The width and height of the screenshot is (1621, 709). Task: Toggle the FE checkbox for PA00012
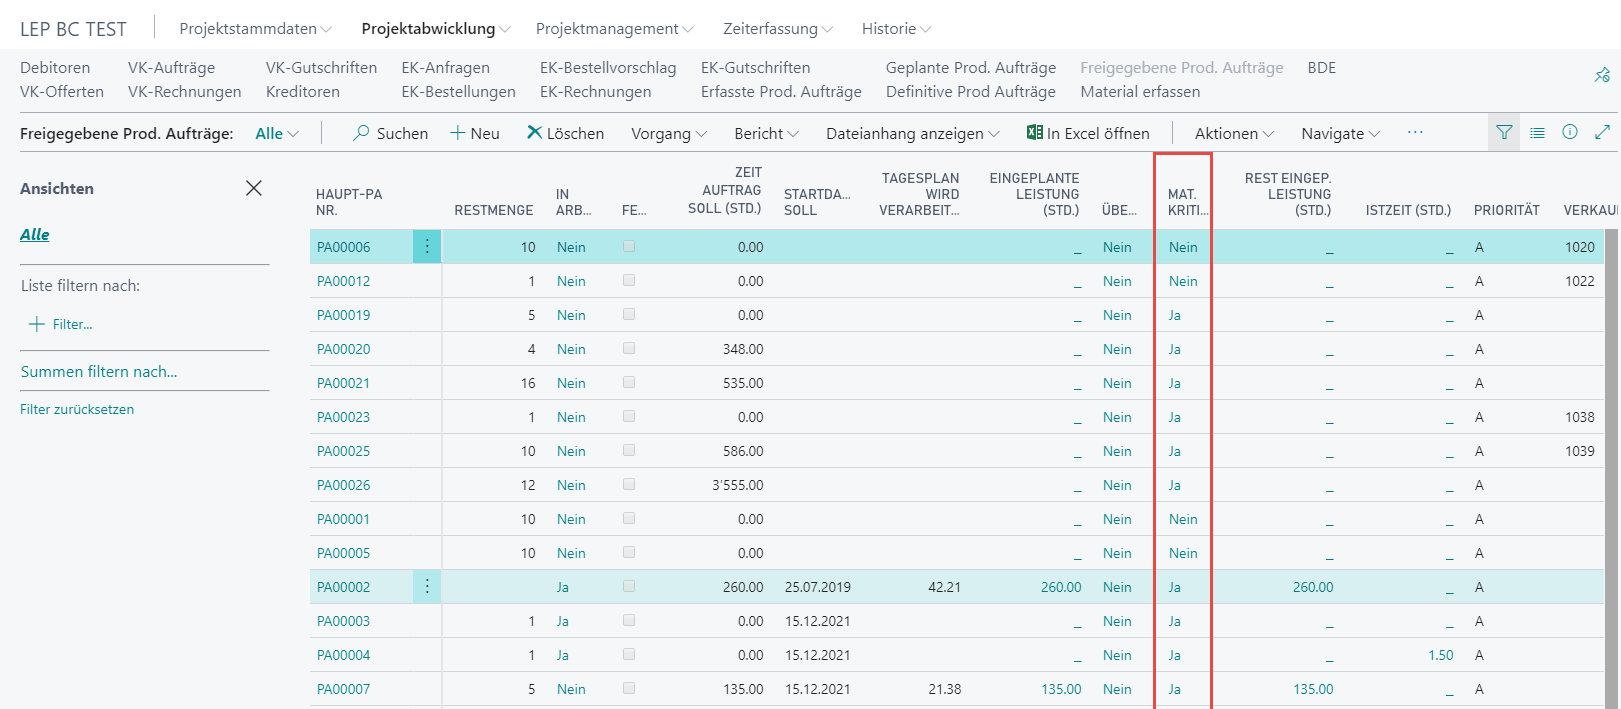(629, 281)
